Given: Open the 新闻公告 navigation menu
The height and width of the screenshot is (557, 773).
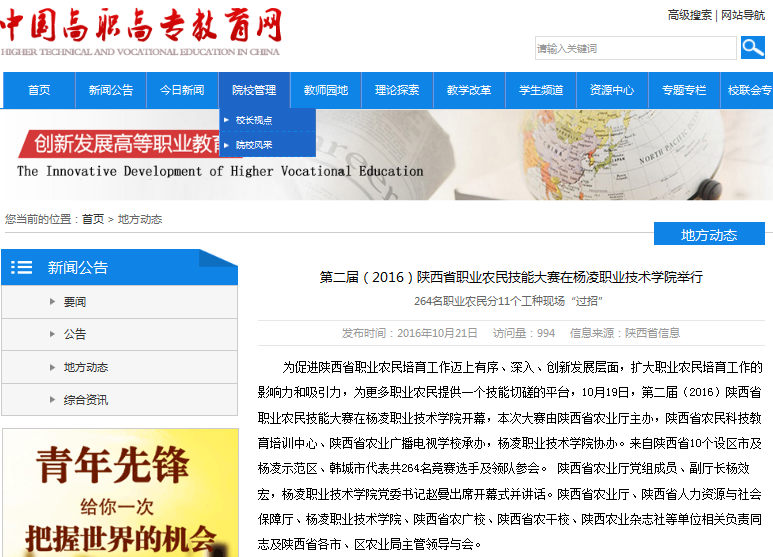Looking at the screenshot, I should coord(110,90).
